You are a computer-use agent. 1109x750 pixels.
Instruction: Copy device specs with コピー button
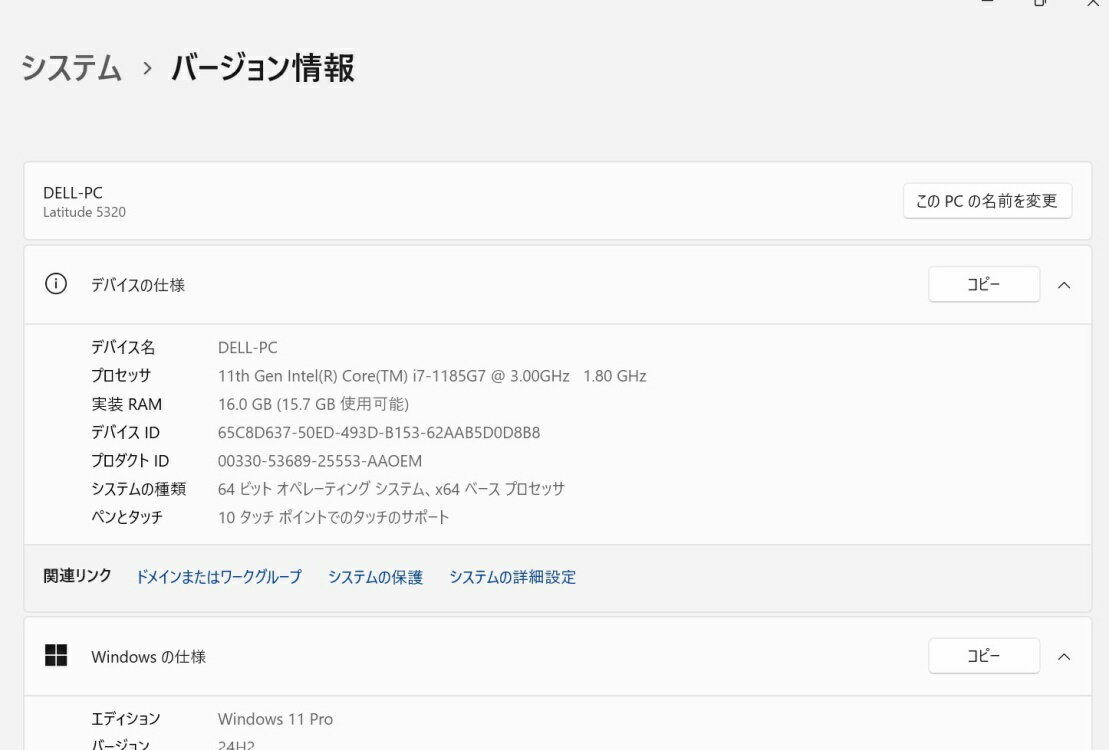(x=983, y=284)
